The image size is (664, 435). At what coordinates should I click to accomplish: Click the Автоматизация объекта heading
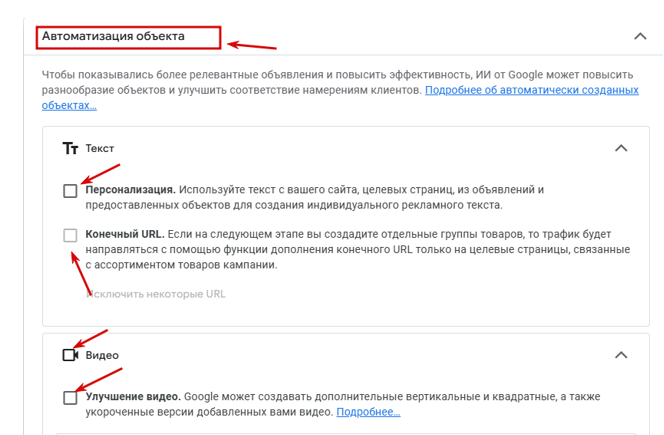tap(113, 36)
